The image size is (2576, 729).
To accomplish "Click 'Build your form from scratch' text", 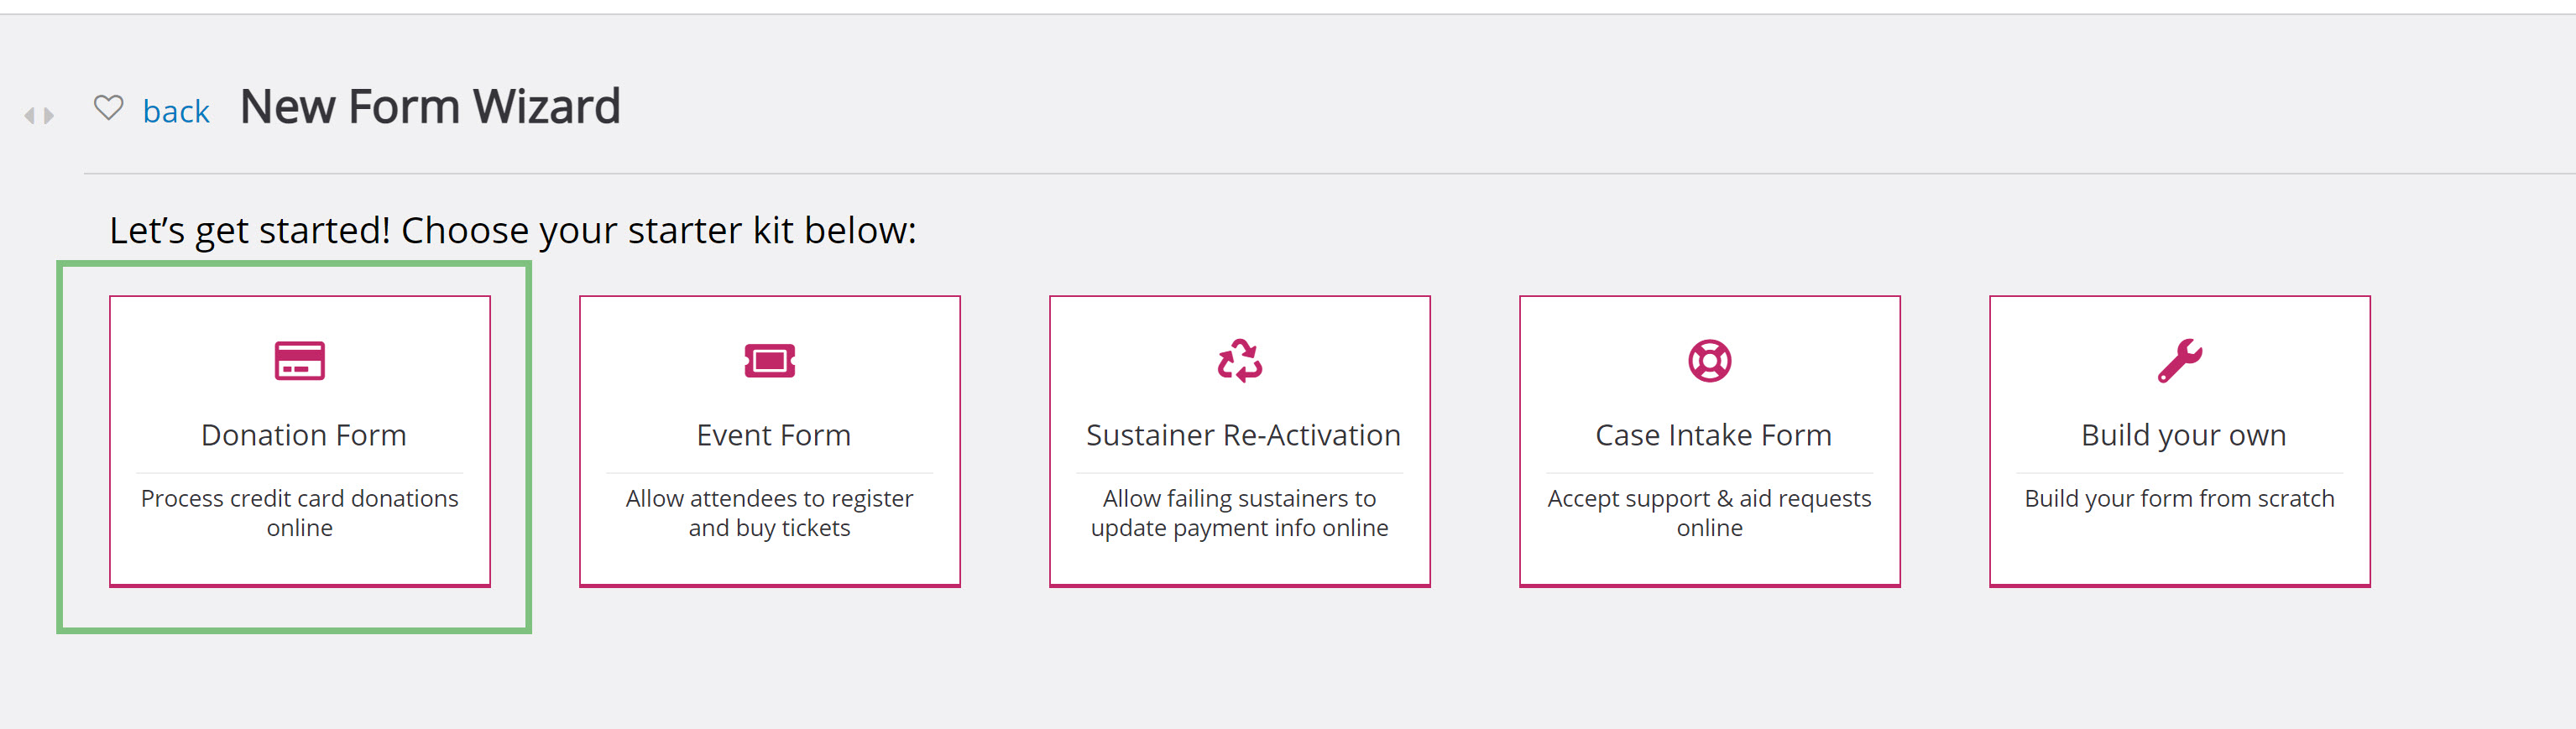I will 2180,498.
